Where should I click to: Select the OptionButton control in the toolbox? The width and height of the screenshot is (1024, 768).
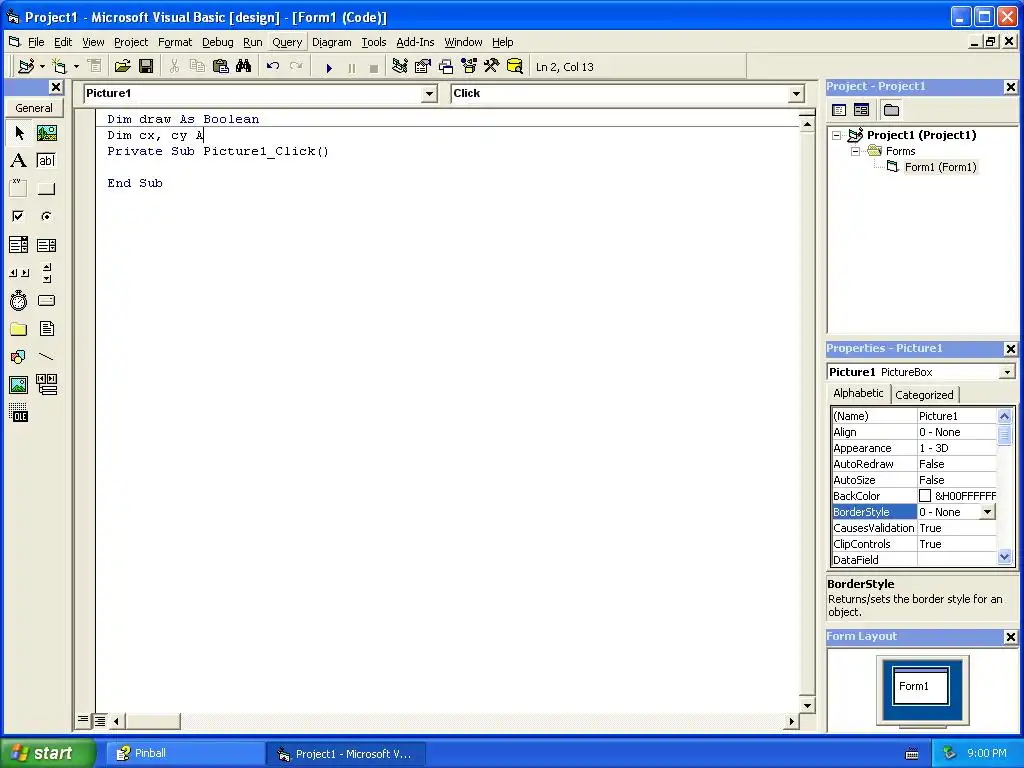point(46,216)
